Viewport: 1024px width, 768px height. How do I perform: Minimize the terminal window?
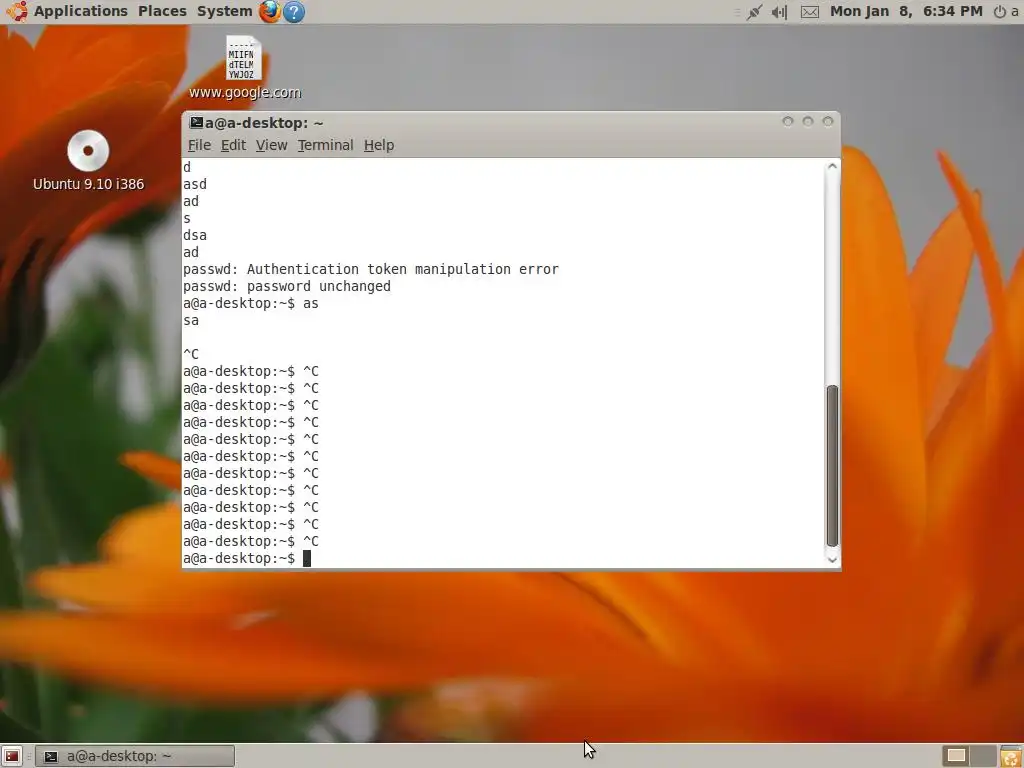click(x=788, y=121)
